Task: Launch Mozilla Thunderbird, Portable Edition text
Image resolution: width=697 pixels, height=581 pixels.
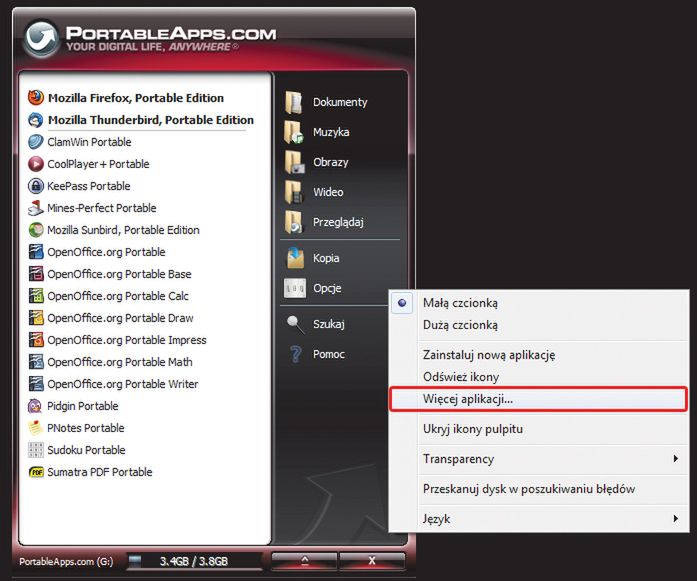Action: (x=151, y=120)
